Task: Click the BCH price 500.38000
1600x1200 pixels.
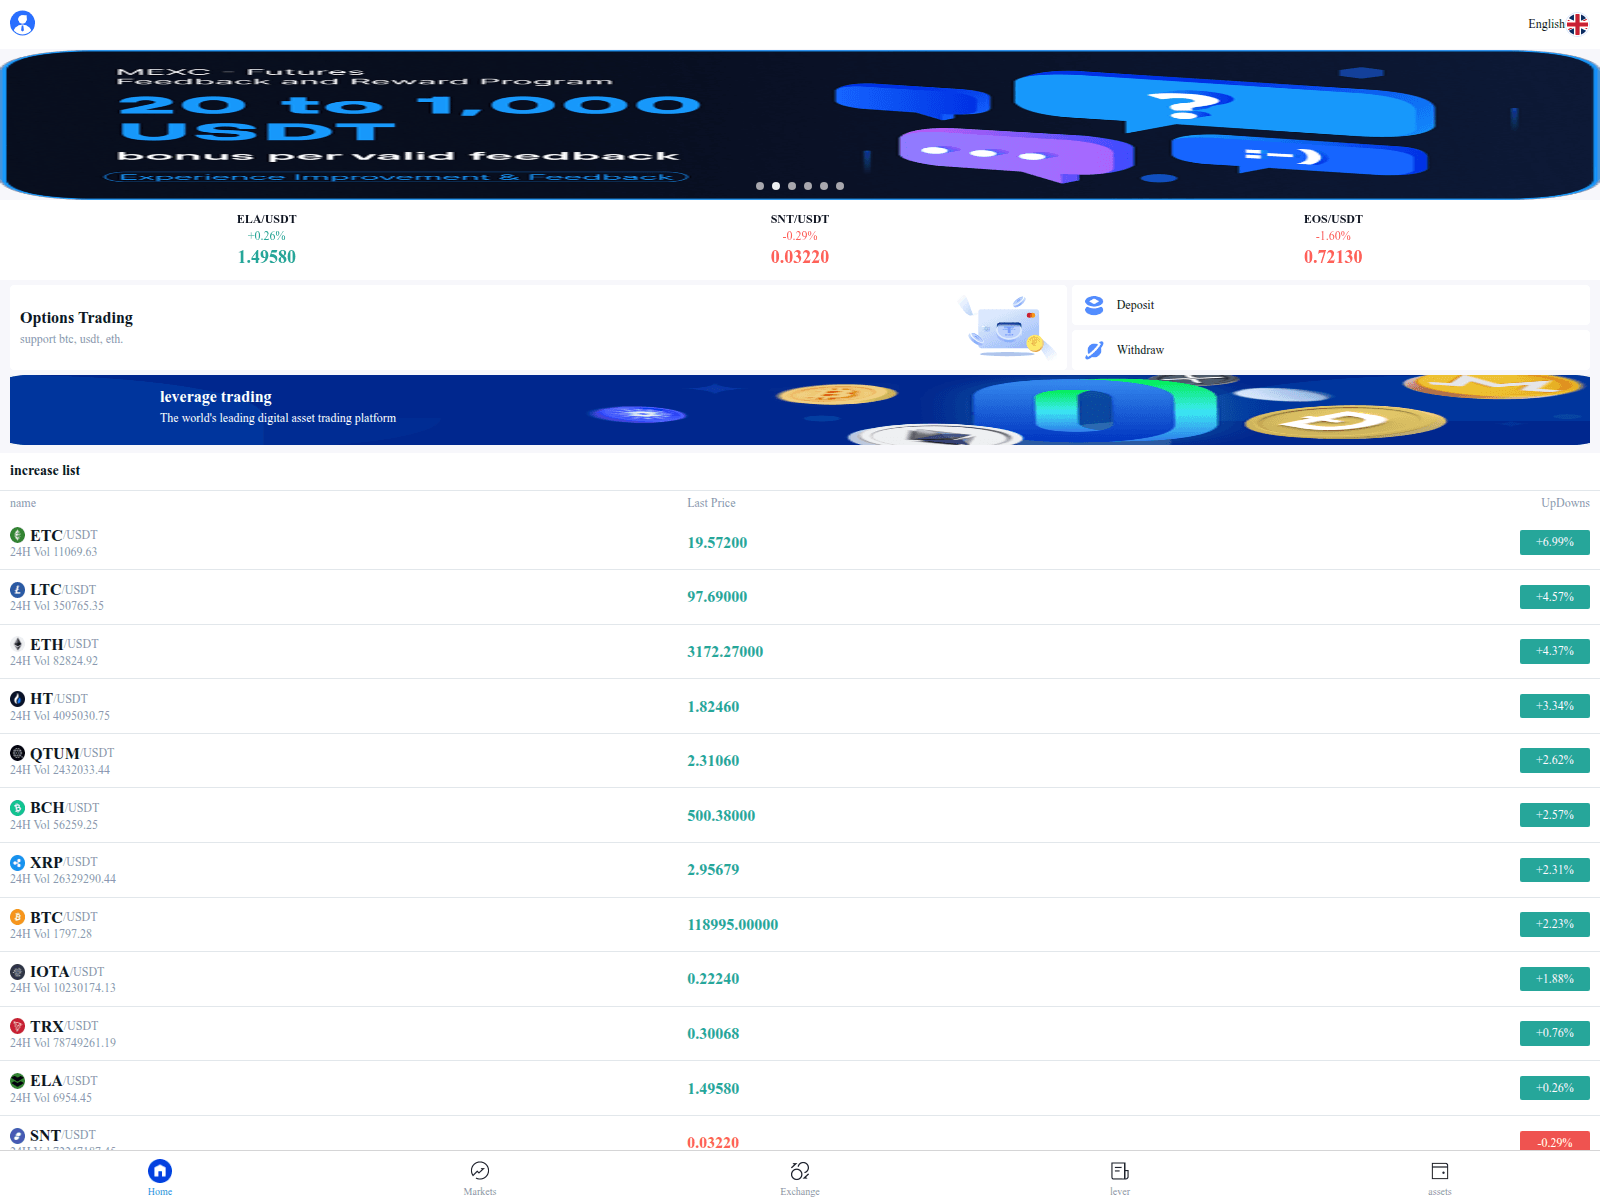Action: [721, 816]
